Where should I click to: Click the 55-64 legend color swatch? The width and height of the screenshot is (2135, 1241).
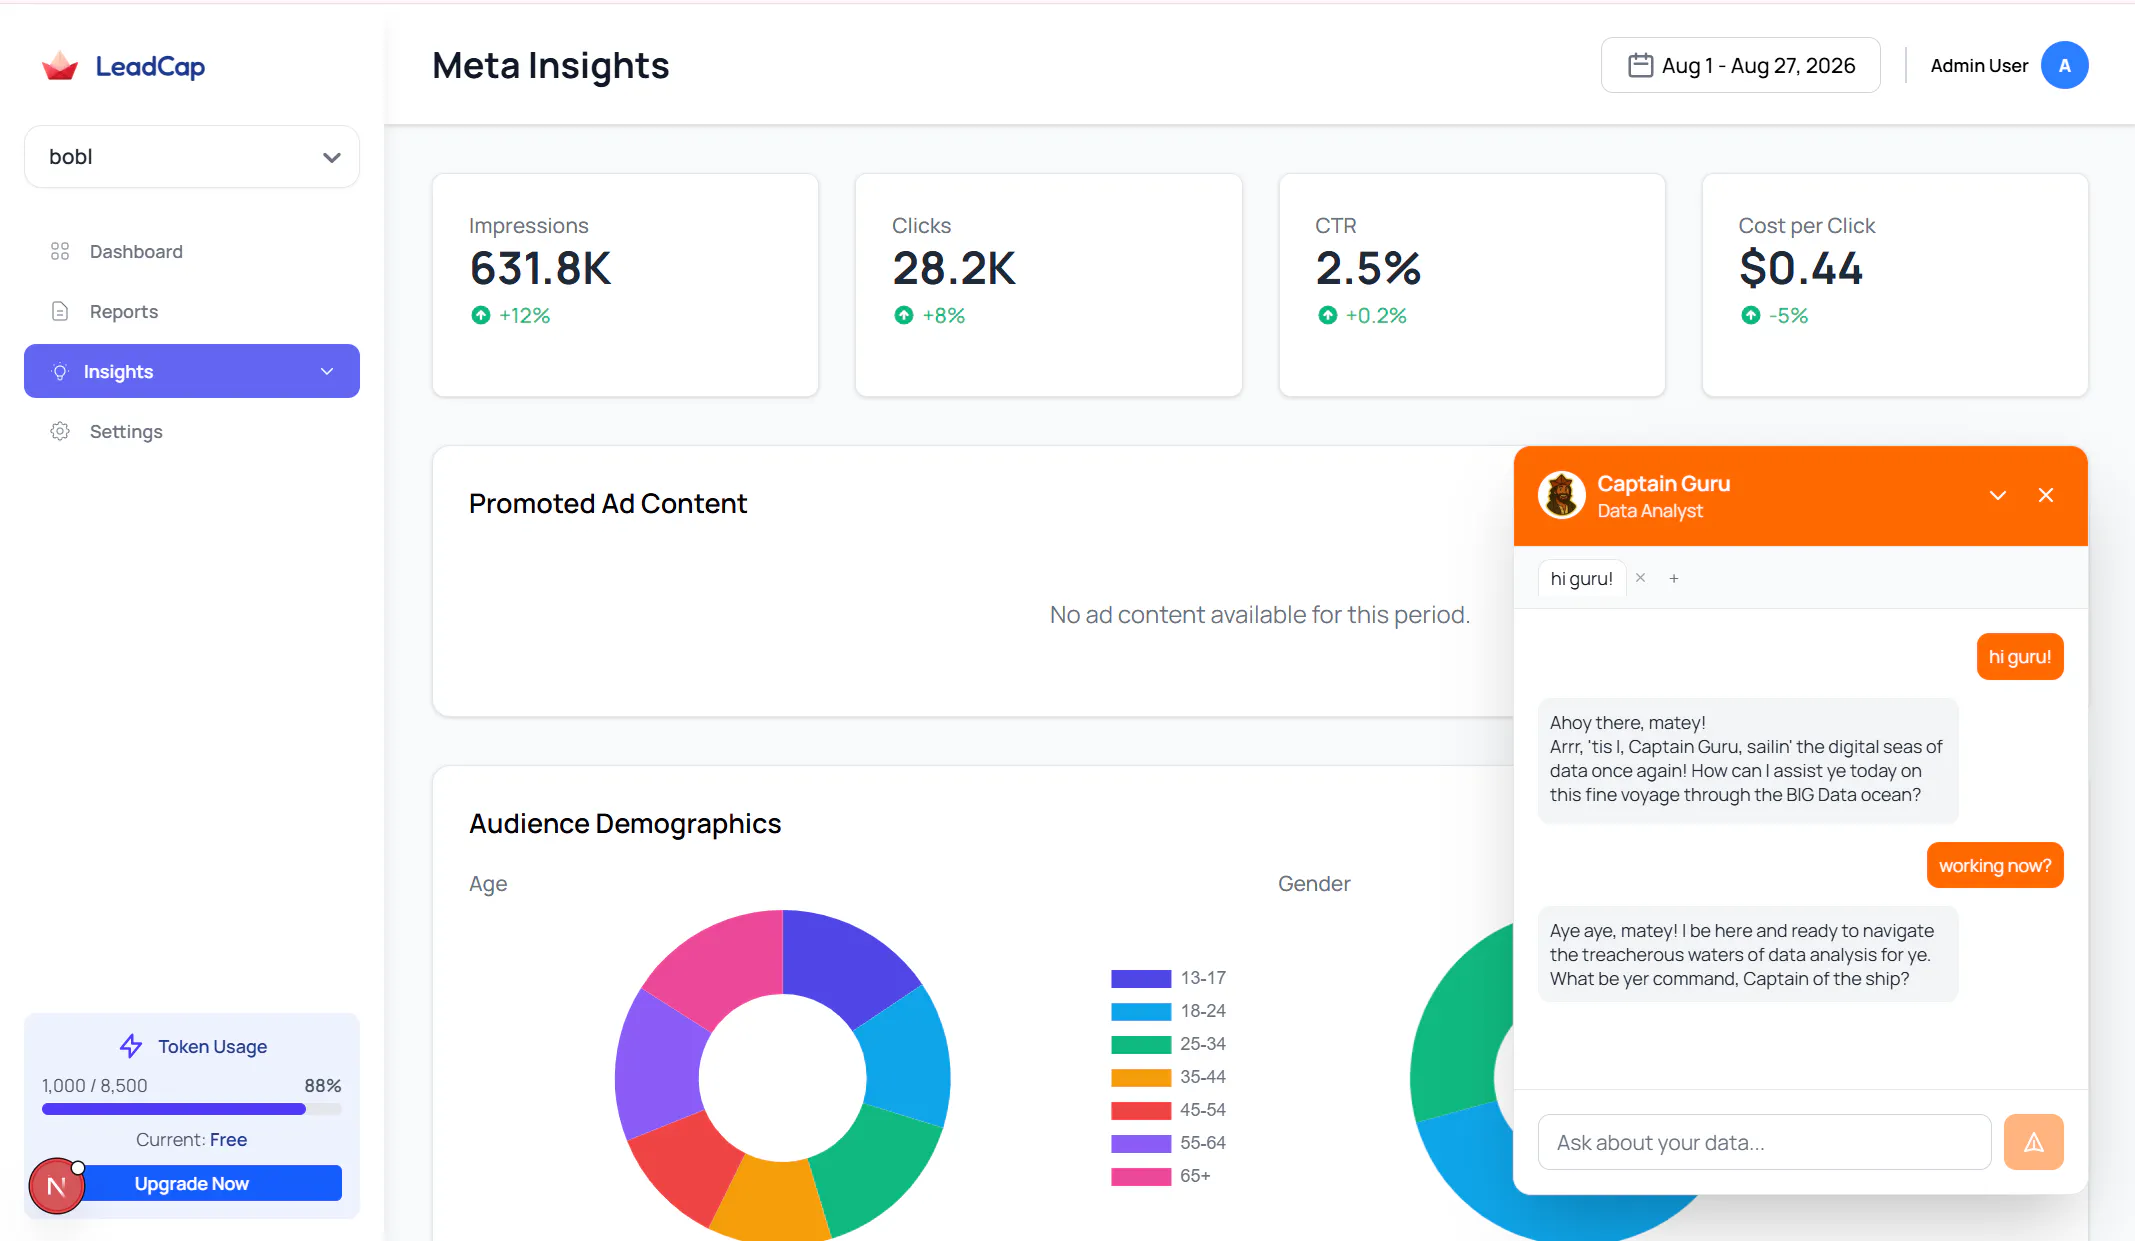pos(1141,1143)
